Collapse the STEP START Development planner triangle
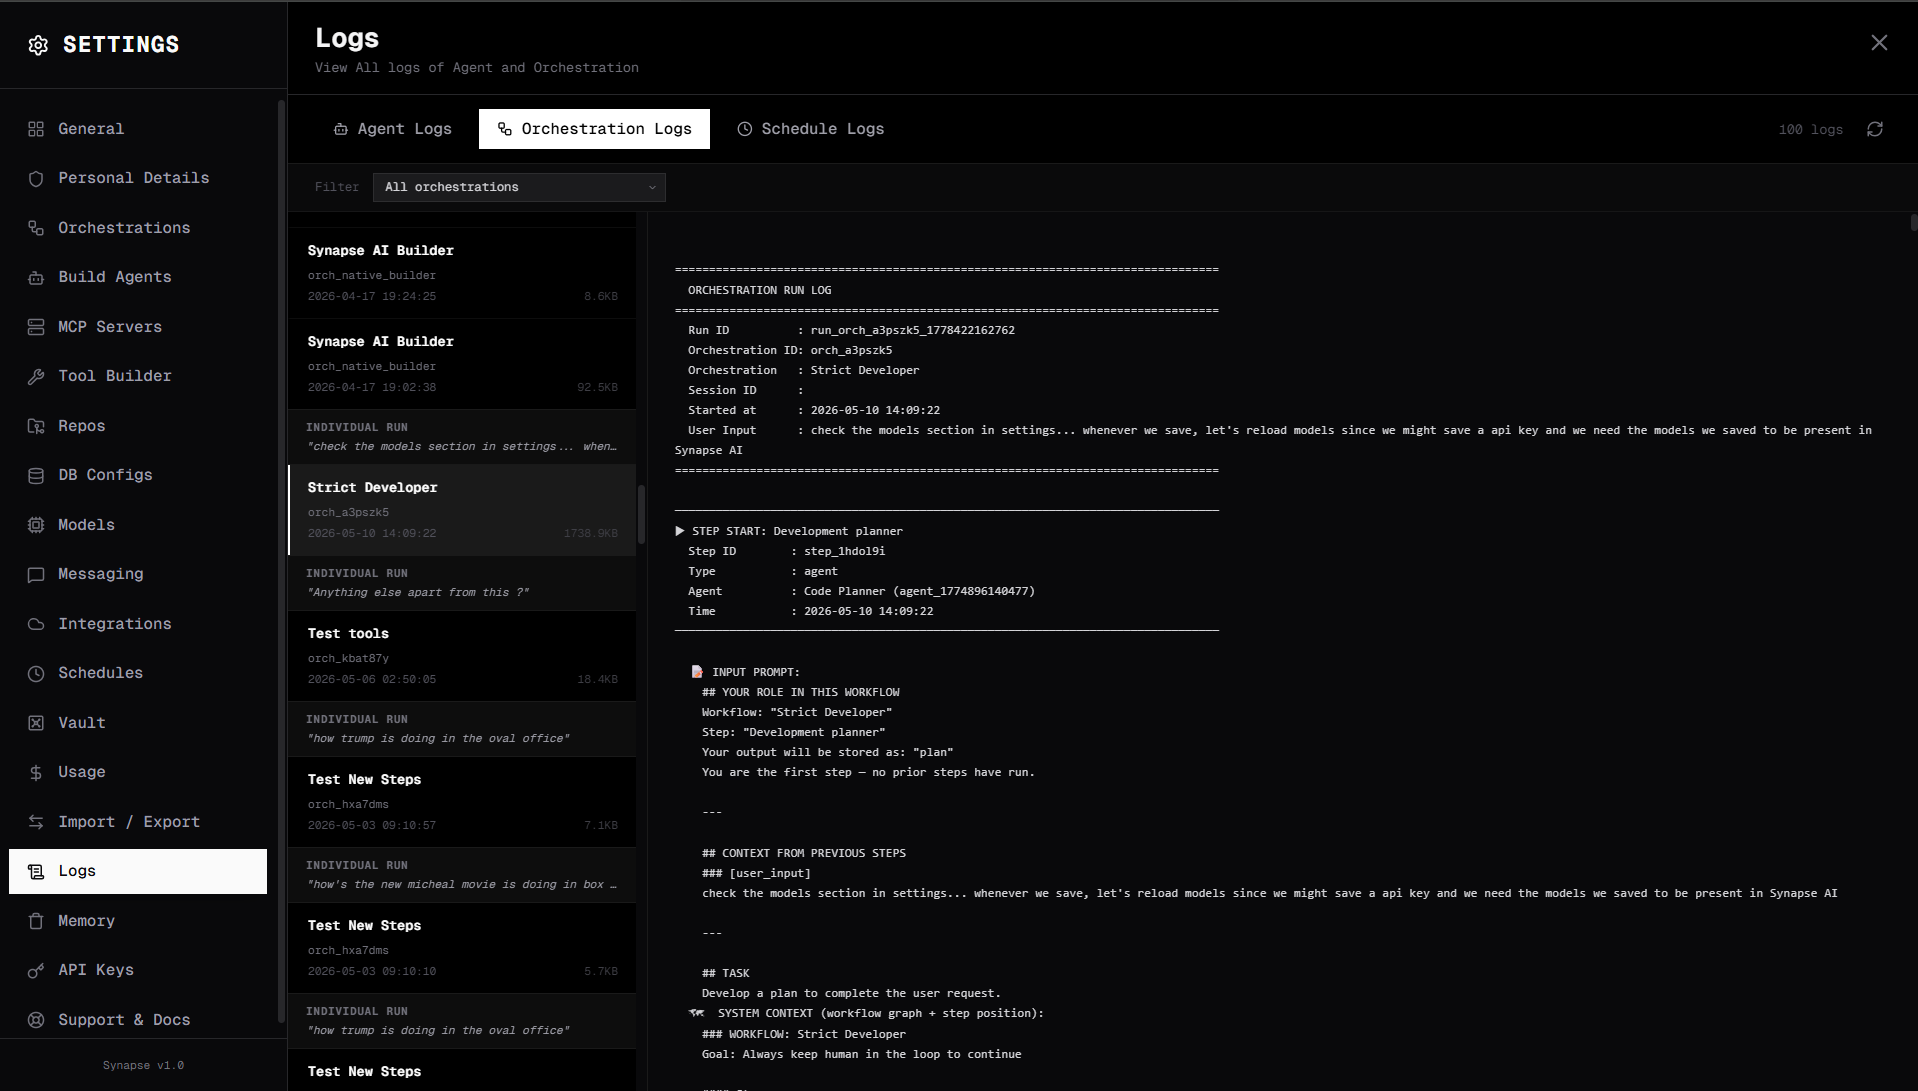Screen dimensions: 1918x1091 680,531
